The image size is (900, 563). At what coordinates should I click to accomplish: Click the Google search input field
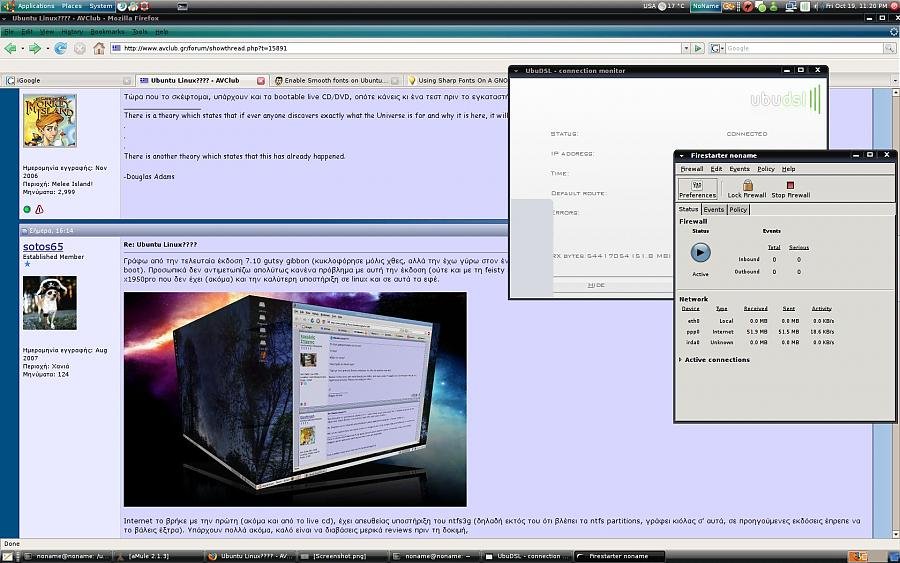coord(804,48)
